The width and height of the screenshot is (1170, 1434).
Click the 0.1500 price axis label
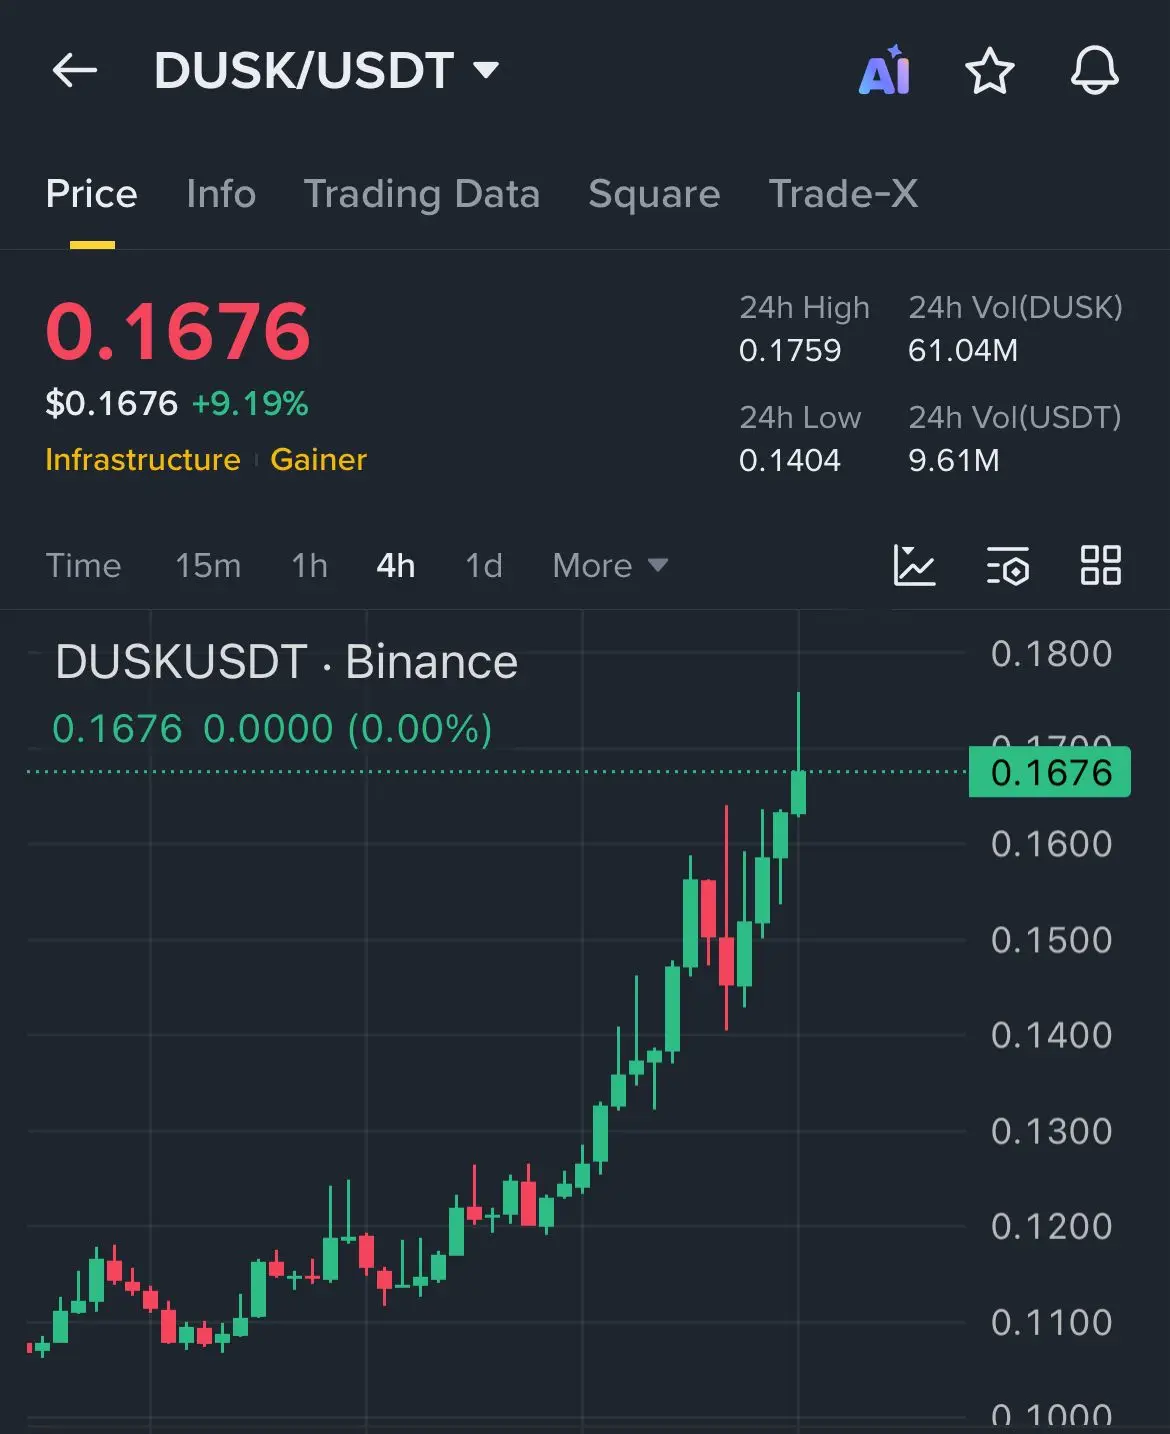pyautogui.click(x=1051, y=940)
